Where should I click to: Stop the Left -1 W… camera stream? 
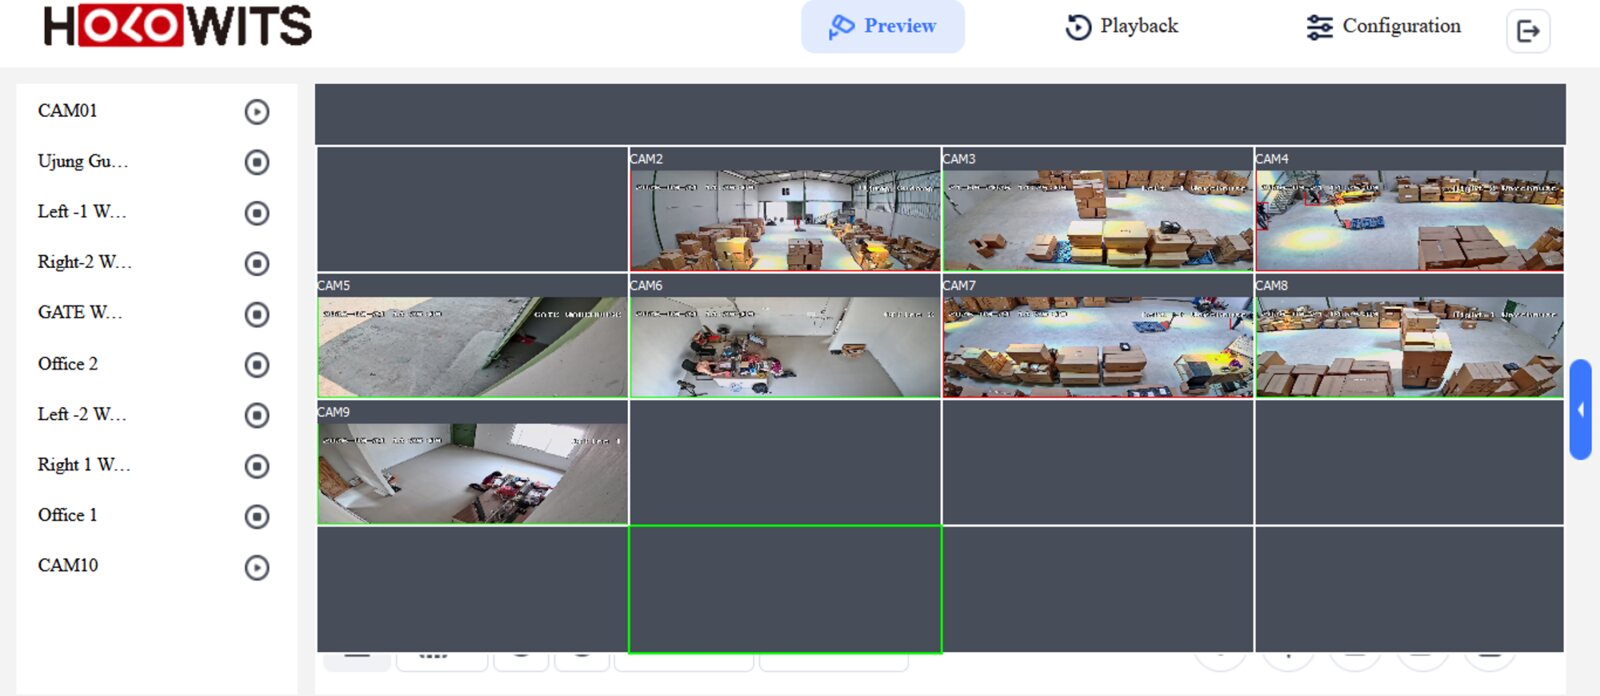pyautogui.click(x=257, y=213)
